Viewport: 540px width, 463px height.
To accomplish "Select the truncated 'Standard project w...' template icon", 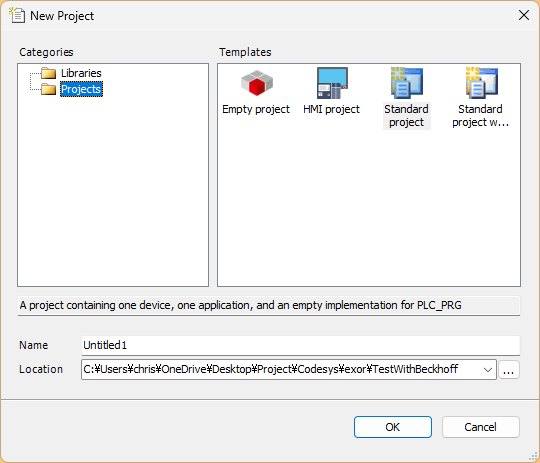I will coord(481,83).
